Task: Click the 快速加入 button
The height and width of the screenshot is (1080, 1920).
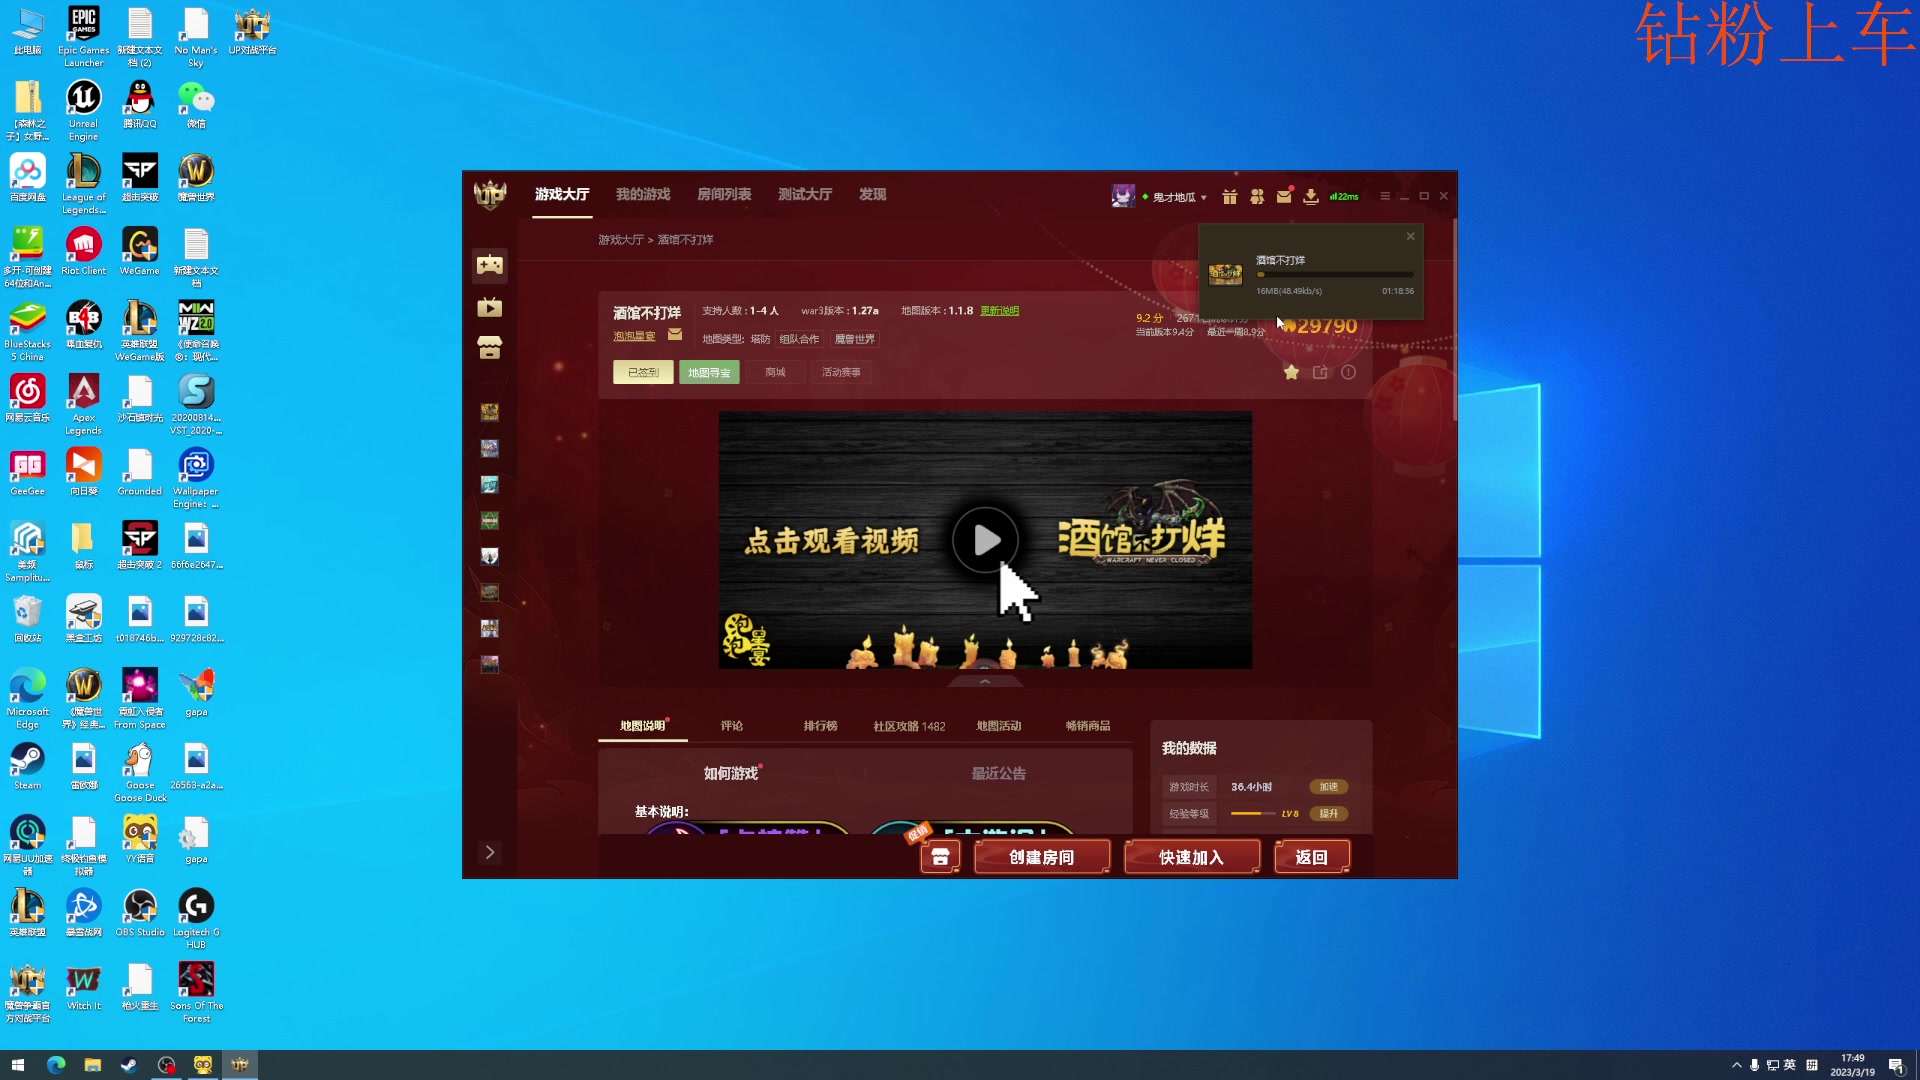Action: pyautogui.click(x=1192, y=857)
